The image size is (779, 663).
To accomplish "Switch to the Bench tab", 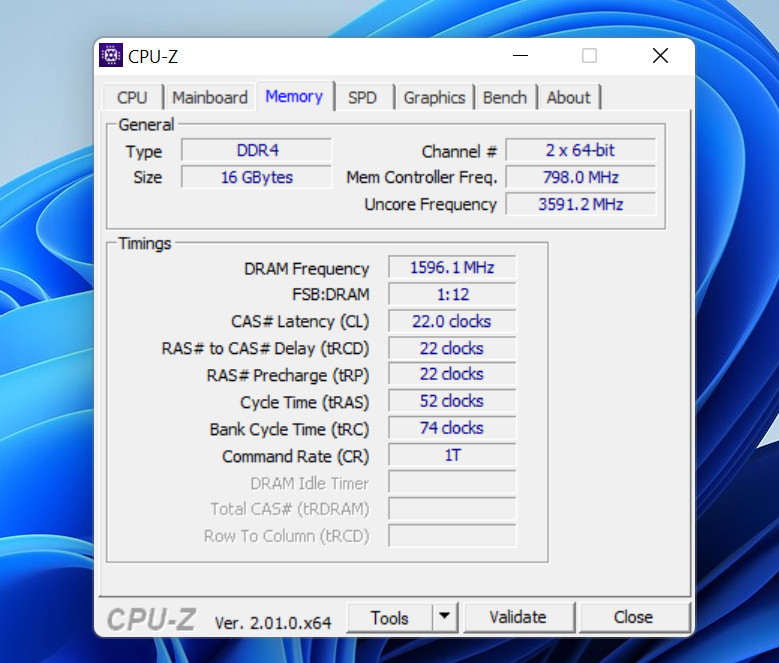I will (x=505, y=97).
